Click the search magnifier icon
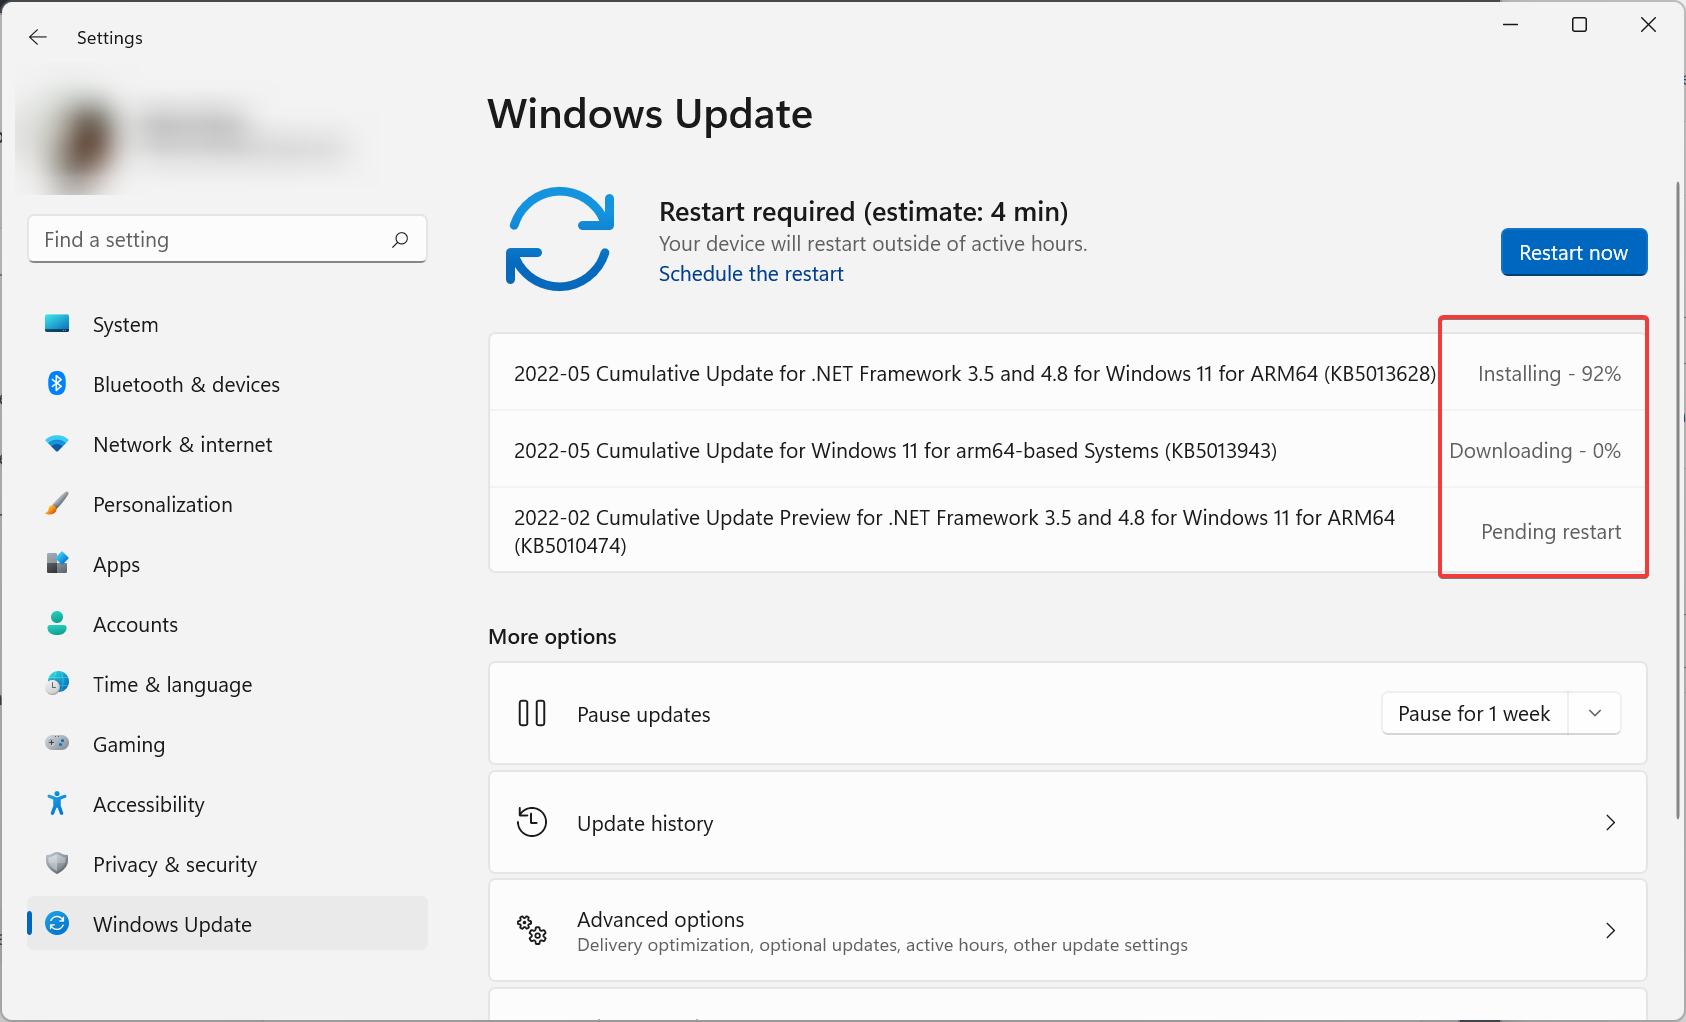The image size is (1686, 1022). [x=400, y=240]
